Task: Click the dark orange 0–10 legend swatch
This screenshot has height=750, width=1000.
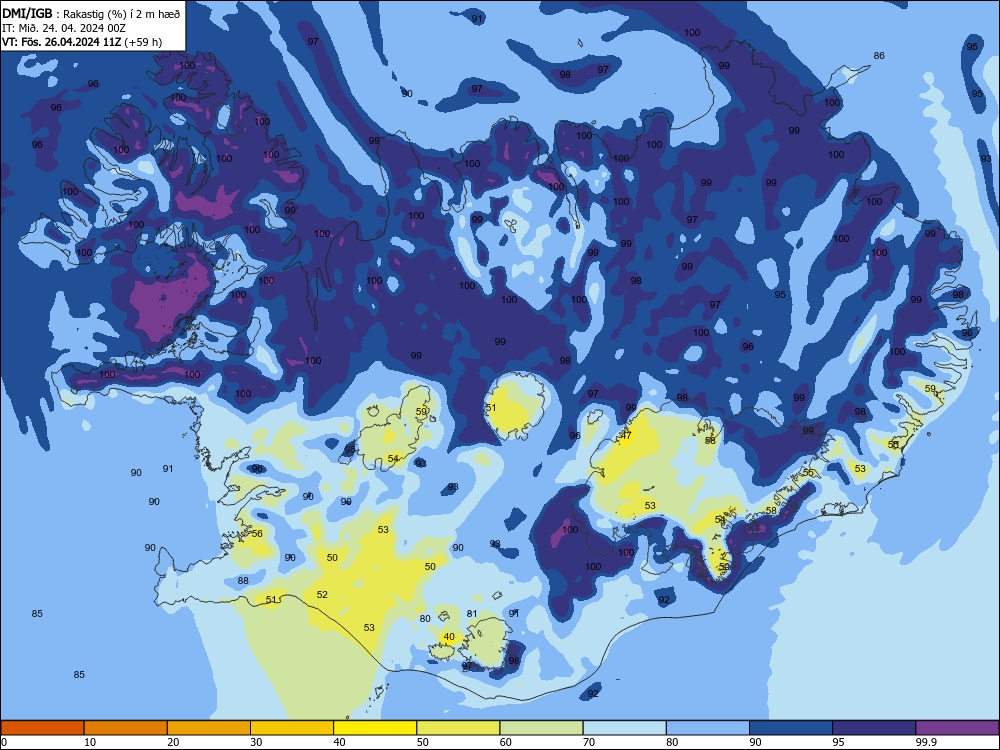Action: click(42, 728)
